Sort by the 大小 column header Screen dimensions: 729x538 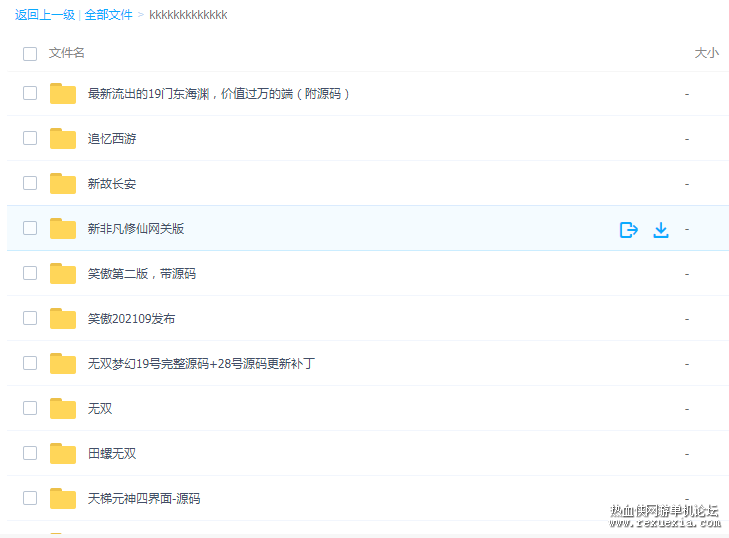(x=706, y=53)
